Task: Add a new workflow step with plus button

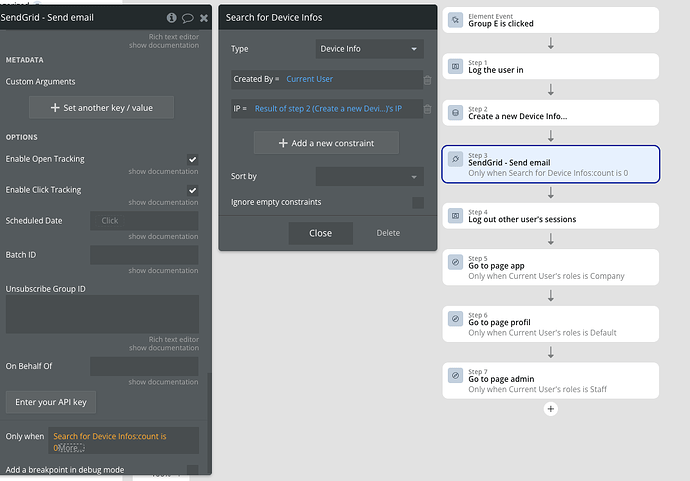Action: coord(551,409)
